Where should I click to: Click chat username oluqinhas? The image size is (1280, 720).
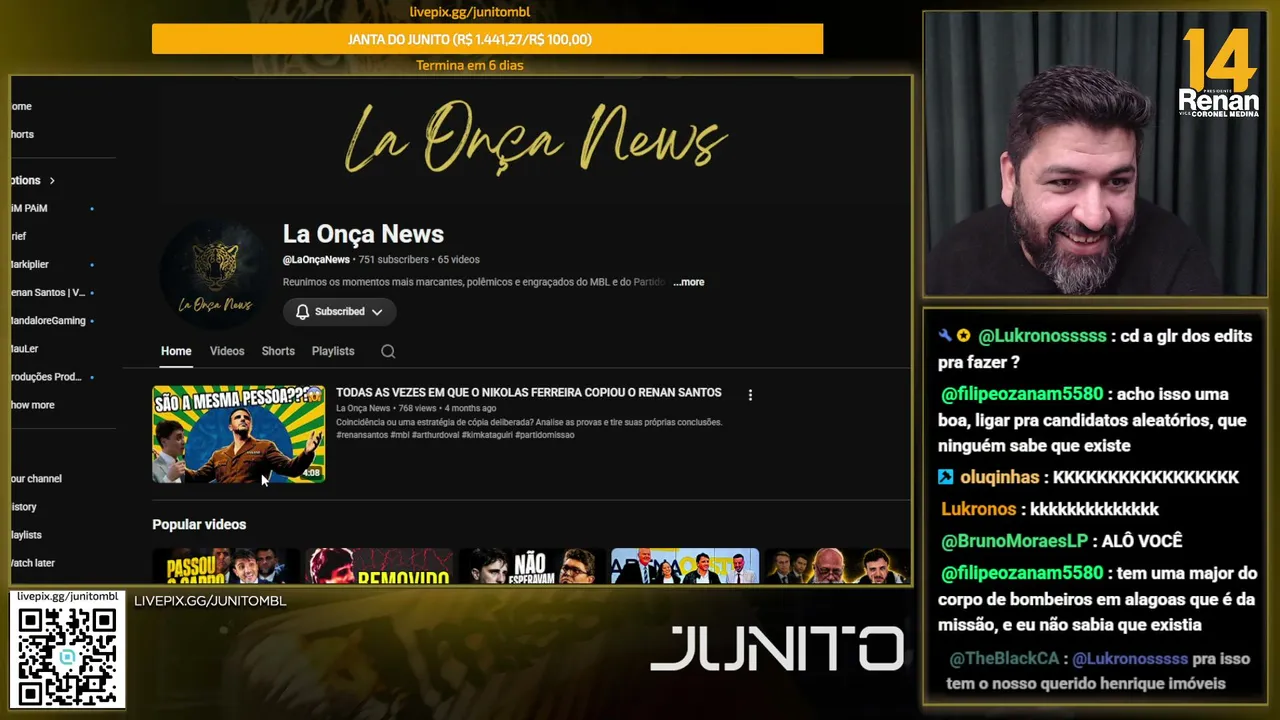(x=1000, y=477)
